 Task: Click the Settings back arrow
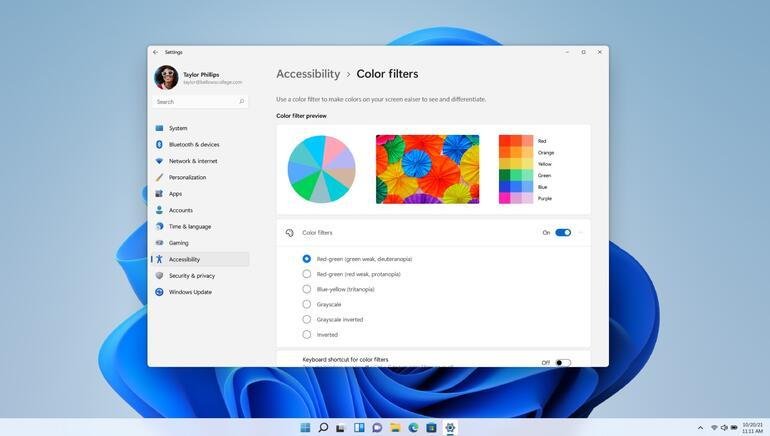coord(156,52)
